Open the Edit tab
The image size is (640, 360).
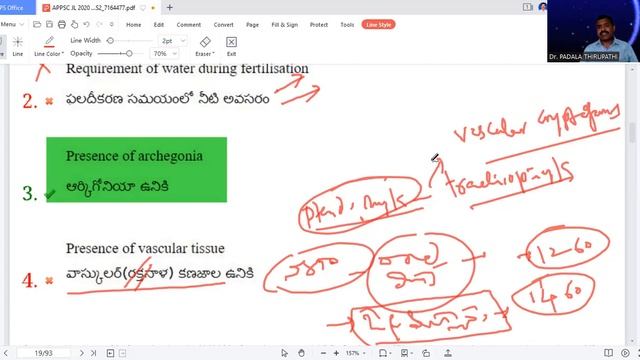(x=159, y=25)
